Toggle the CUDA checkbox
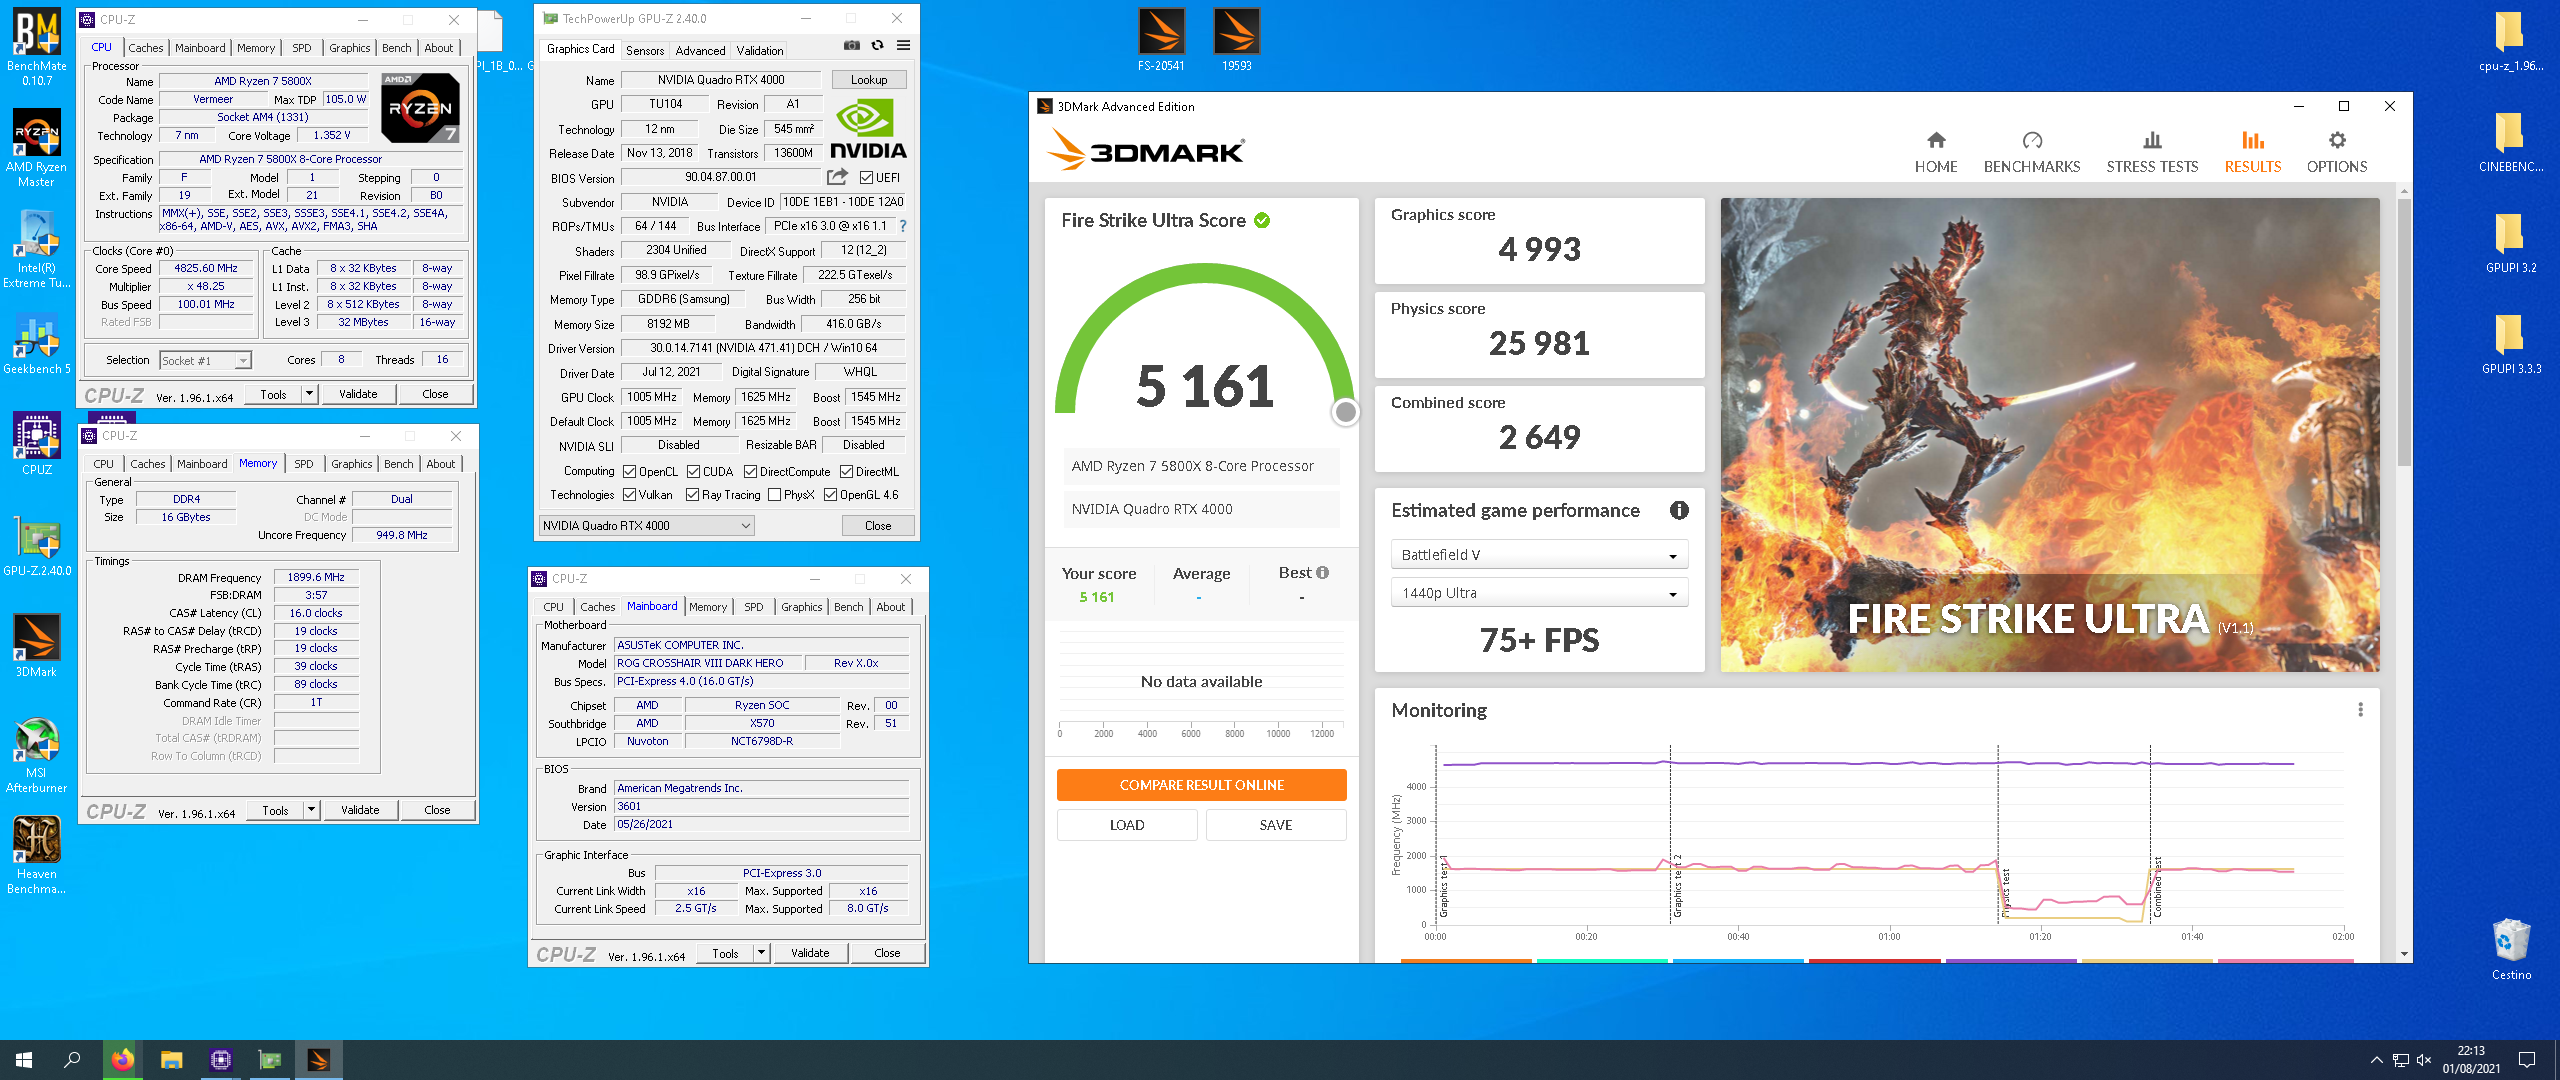 pos(693,471)
